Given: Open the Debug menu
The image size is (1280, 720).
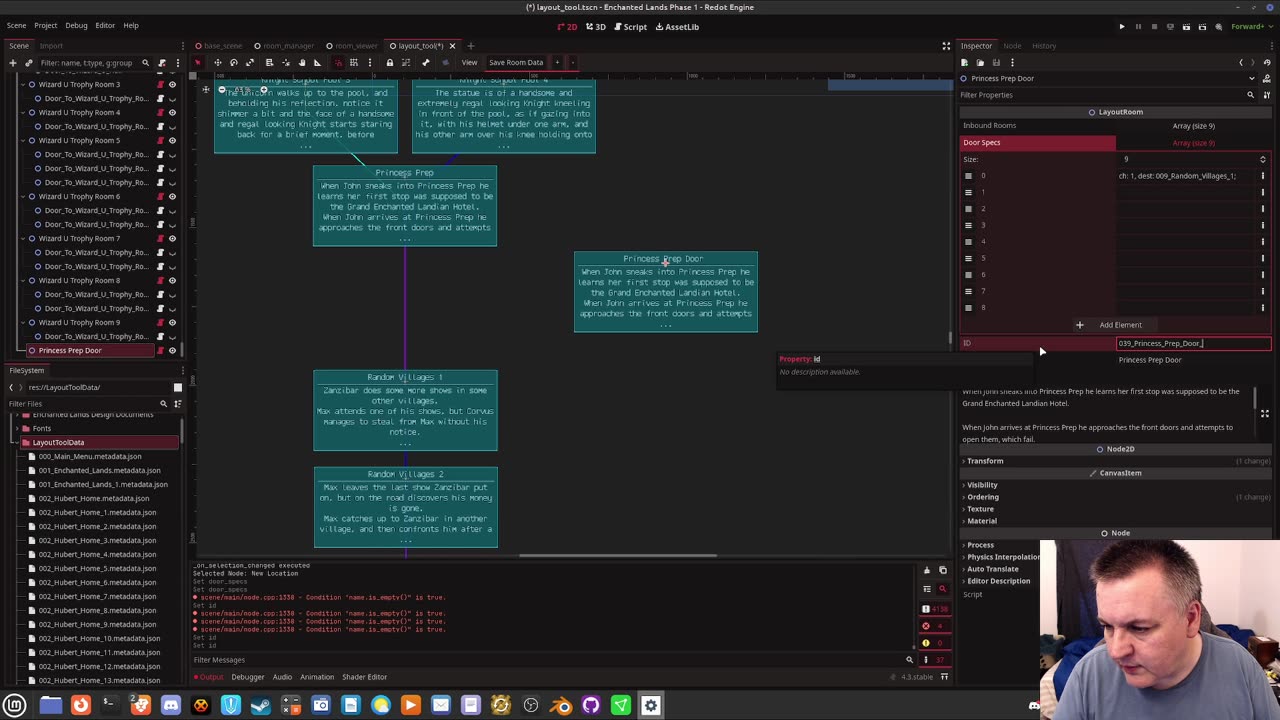Looking at the screenshot, I should coord(76,25).
